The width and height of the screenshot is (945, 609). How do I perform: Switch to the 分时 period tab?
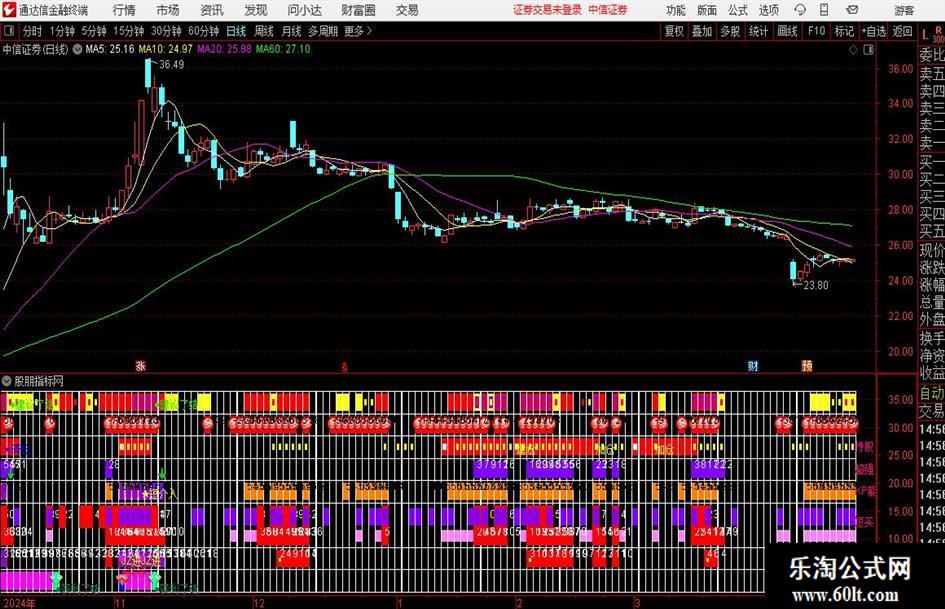(x=33, y=31)
